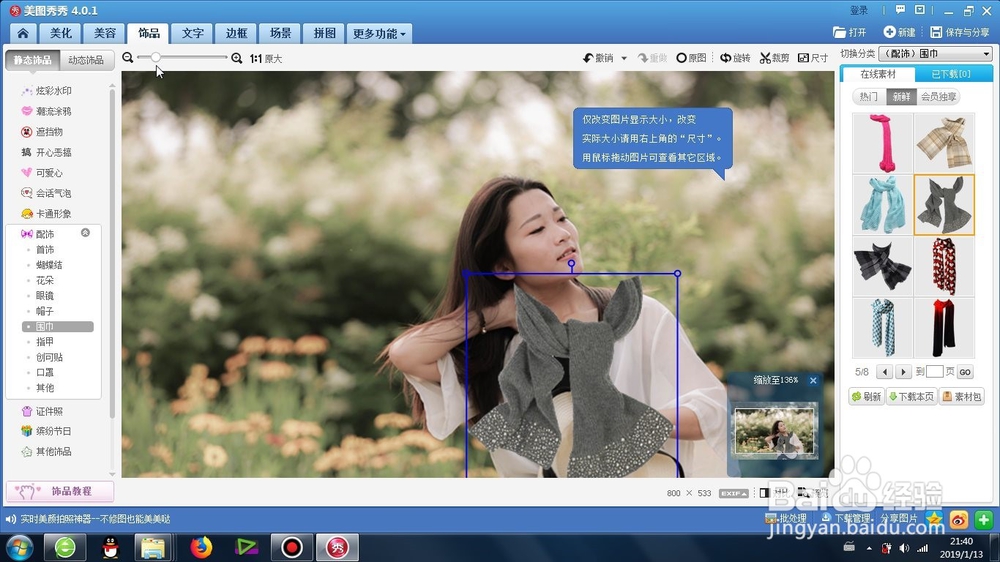This screenshot has width=1000, height=562.
Task: Open 开心恶搞 category
Action: (x=47, y=152)
